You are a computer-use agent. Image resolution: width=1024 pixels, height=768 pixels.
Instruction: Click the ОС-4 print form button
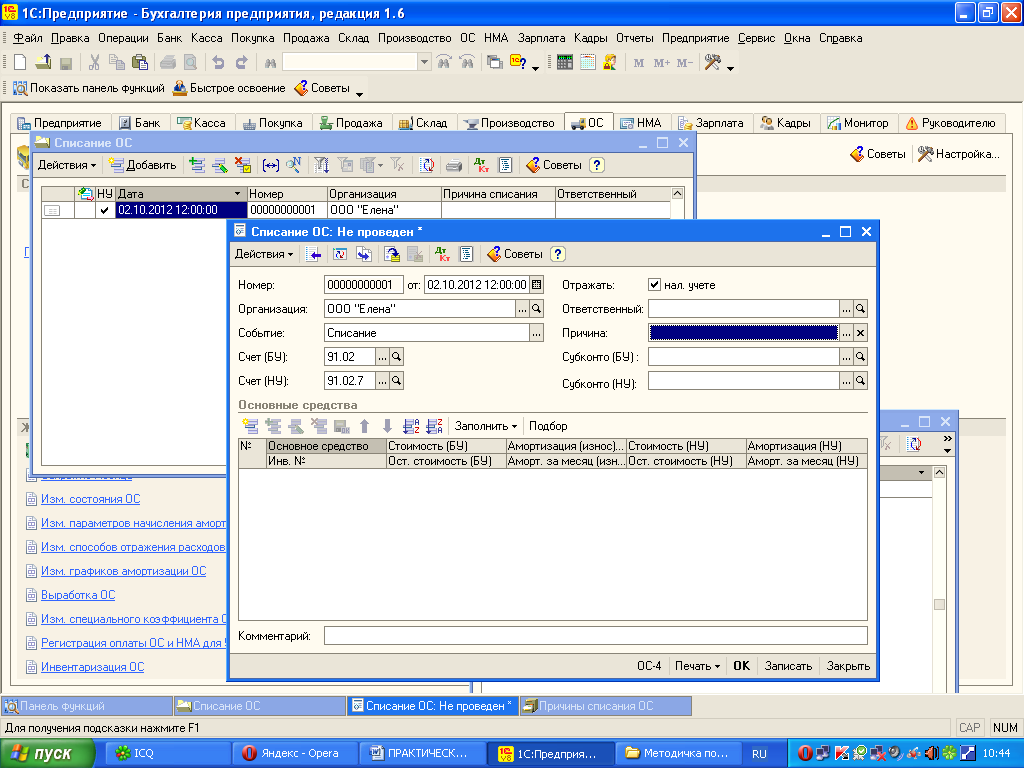pyautogui.click(x=649, y=666)
